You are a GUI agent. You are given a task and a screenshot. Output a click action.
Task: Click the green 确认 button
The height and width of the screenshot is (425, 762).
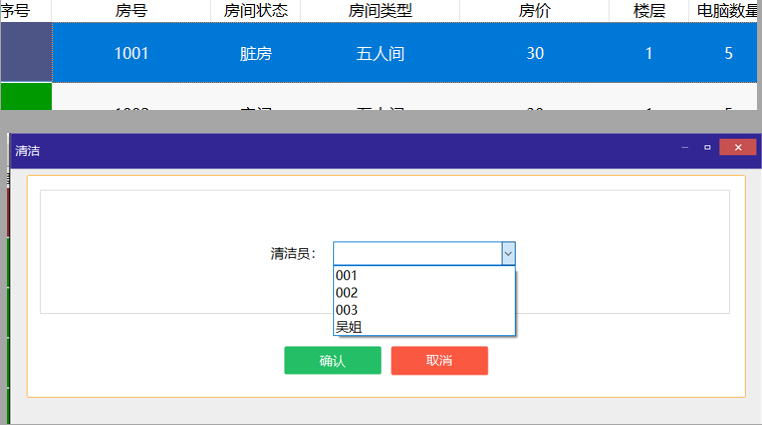[x=332, y=361]
